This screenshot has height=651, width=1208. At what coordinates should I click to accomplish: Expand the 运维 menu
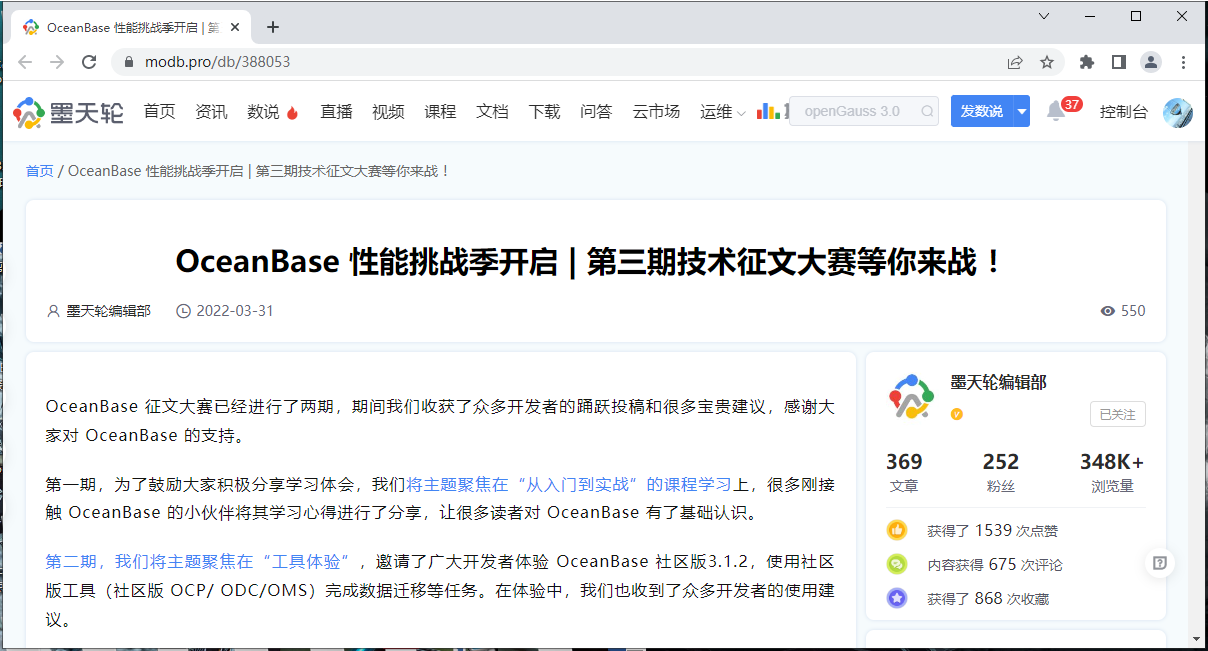(x=722, y=112)
